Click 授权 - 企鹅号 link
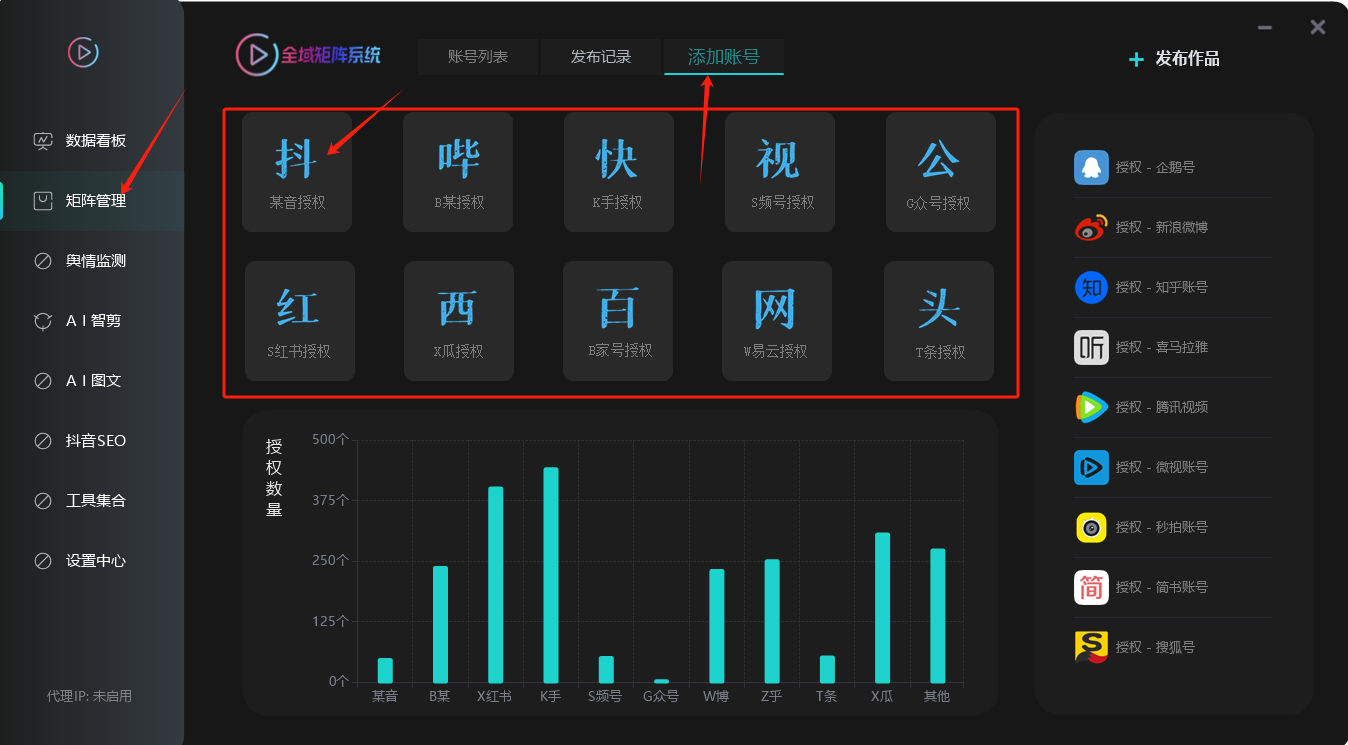The width and height of the screenshot is (1348, 745). pyautogui.click(x=1155, y=167)
